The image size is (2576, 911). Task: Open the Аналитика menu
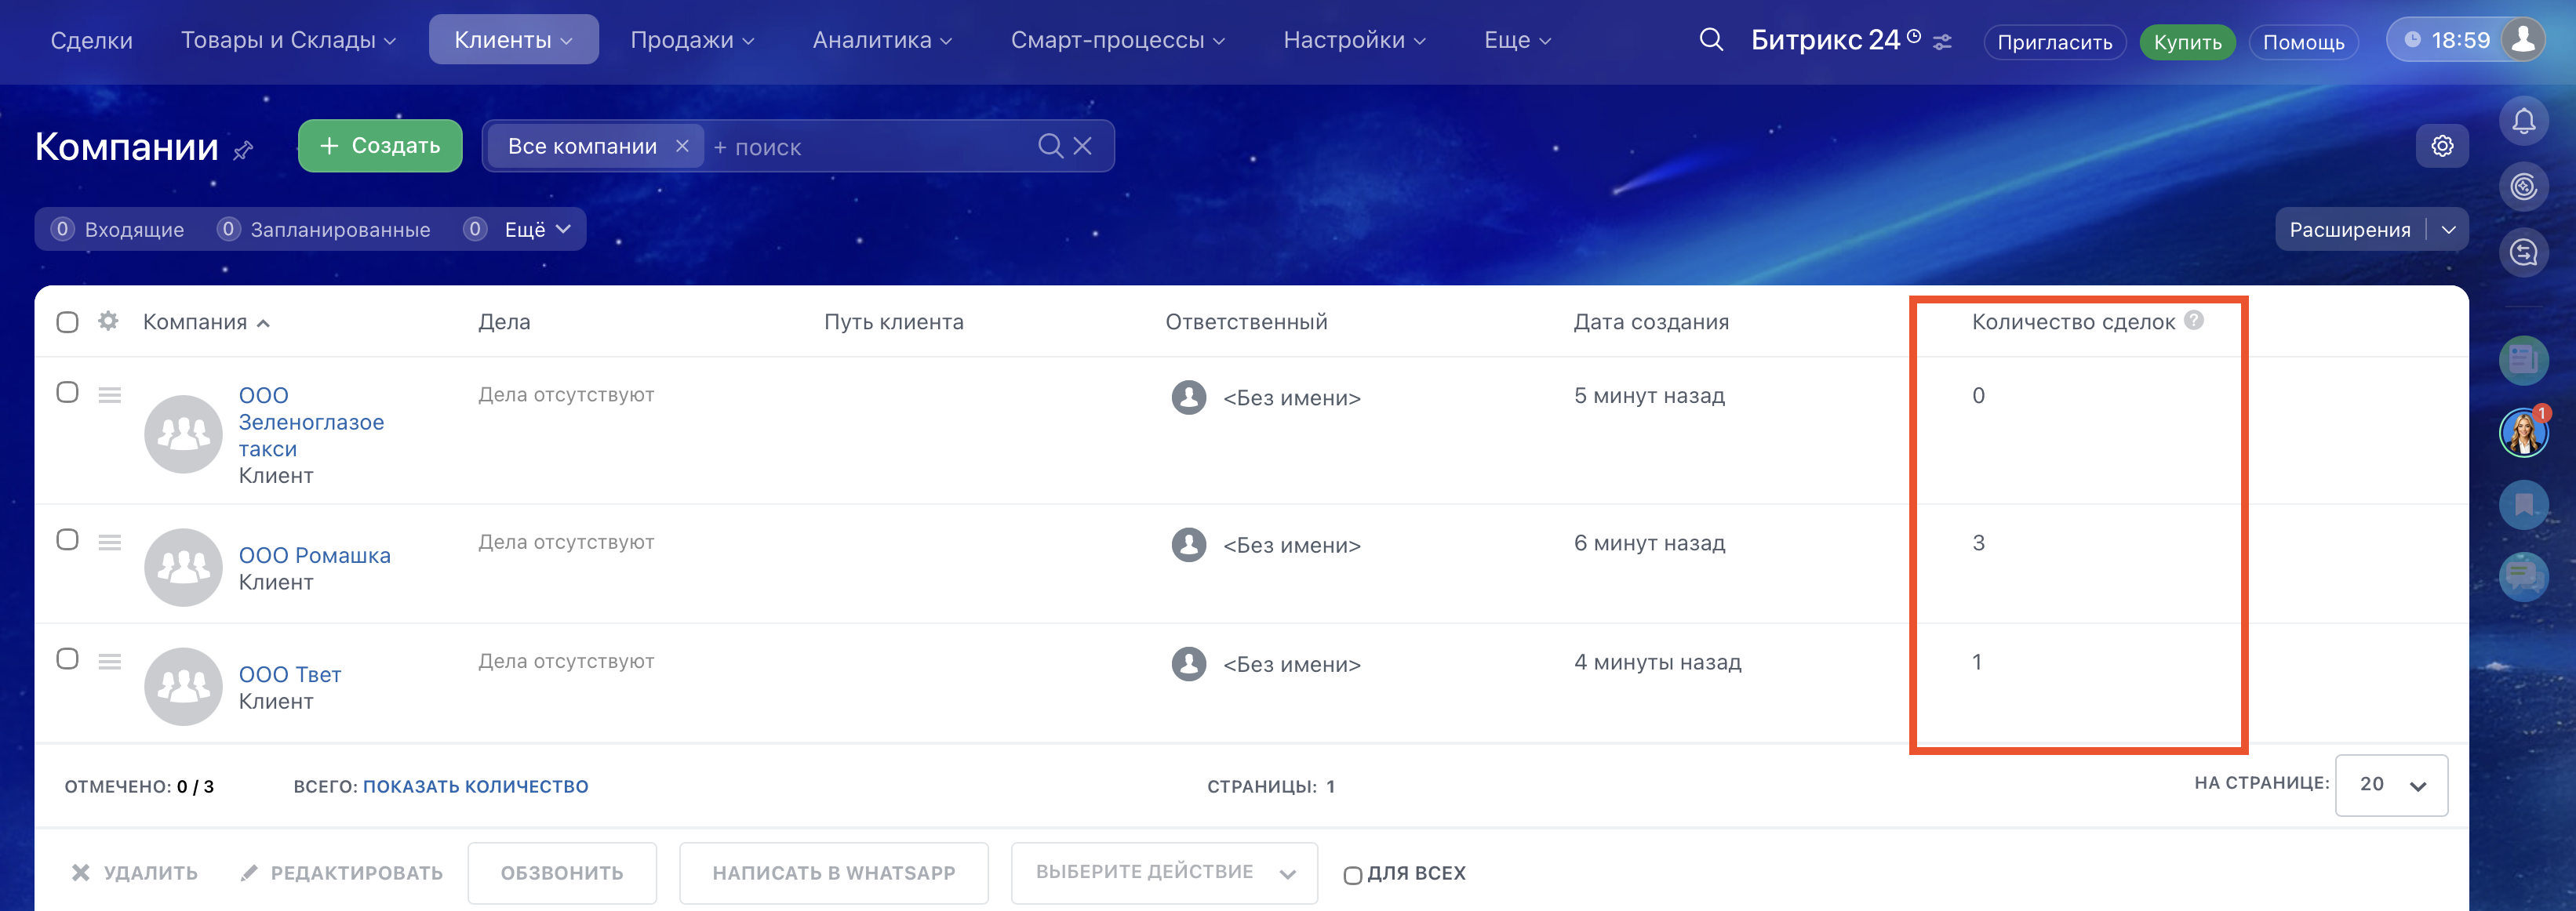pyautogui.click(x=881, y=40)
